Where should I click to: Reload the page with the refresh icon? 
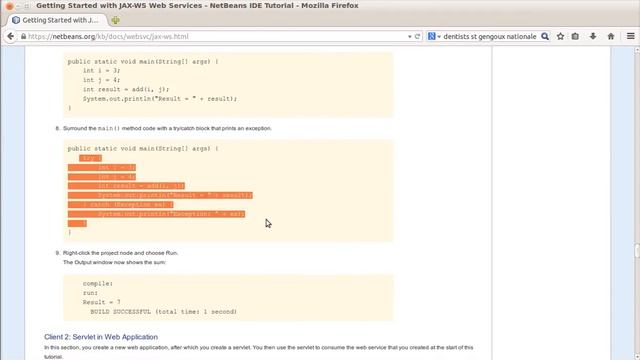(x=417, y=36)
